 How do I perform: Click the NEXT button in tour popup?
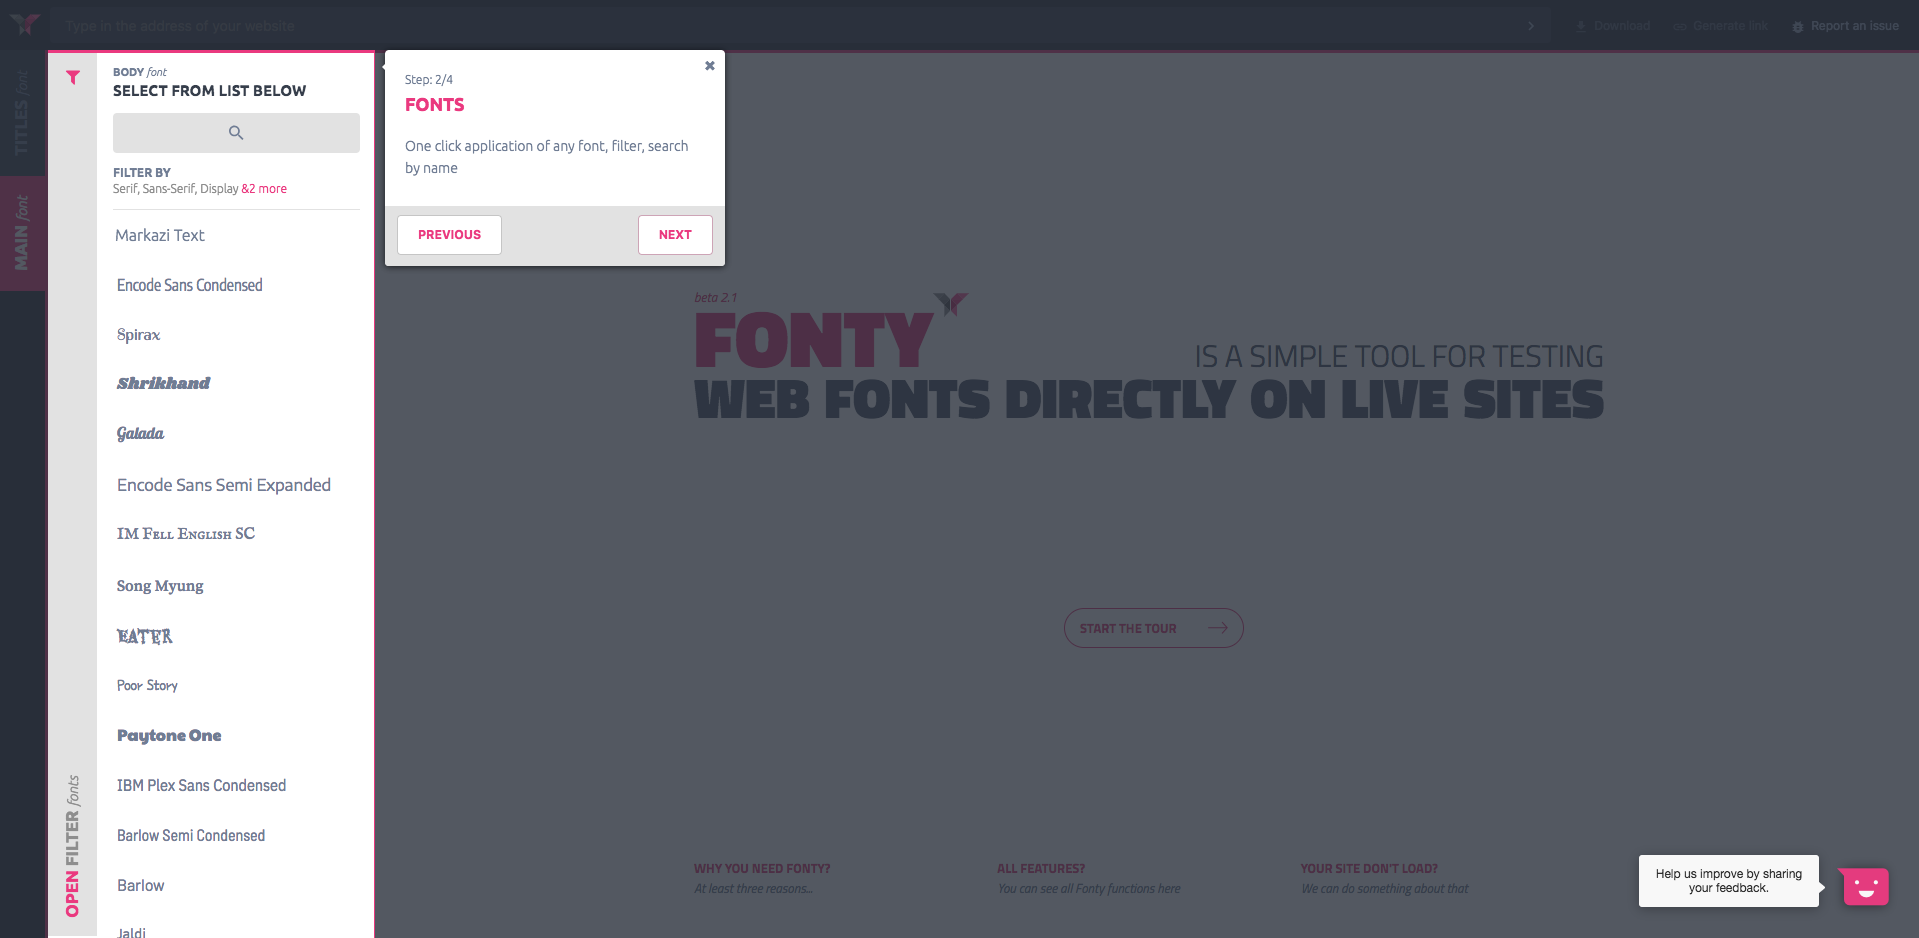tap(675, 235)
